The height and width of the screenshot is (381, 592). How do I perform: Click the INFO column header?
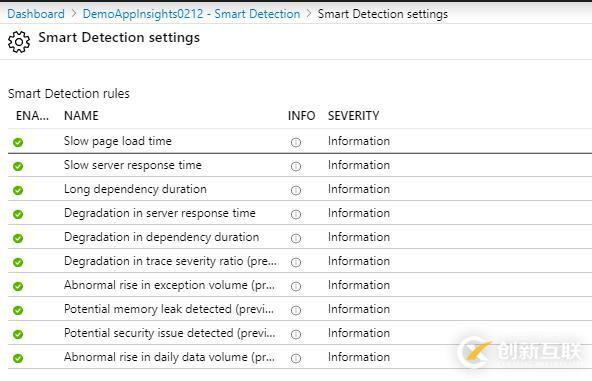pyautogui.click(x=301, y=116)
